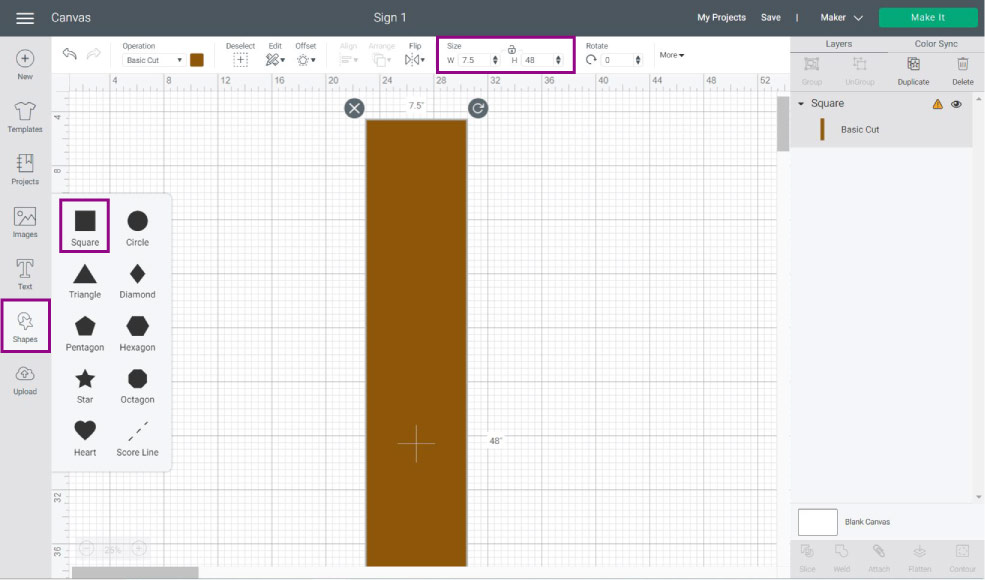Click the Make It button
The image size is (985, 580).
(x=927, y=17)
